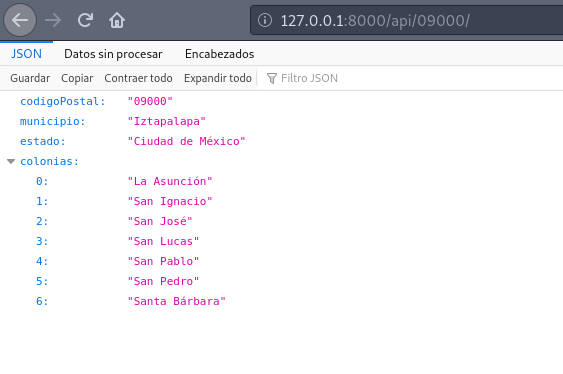Select the "San Ignacio" value

click(170, 201)
